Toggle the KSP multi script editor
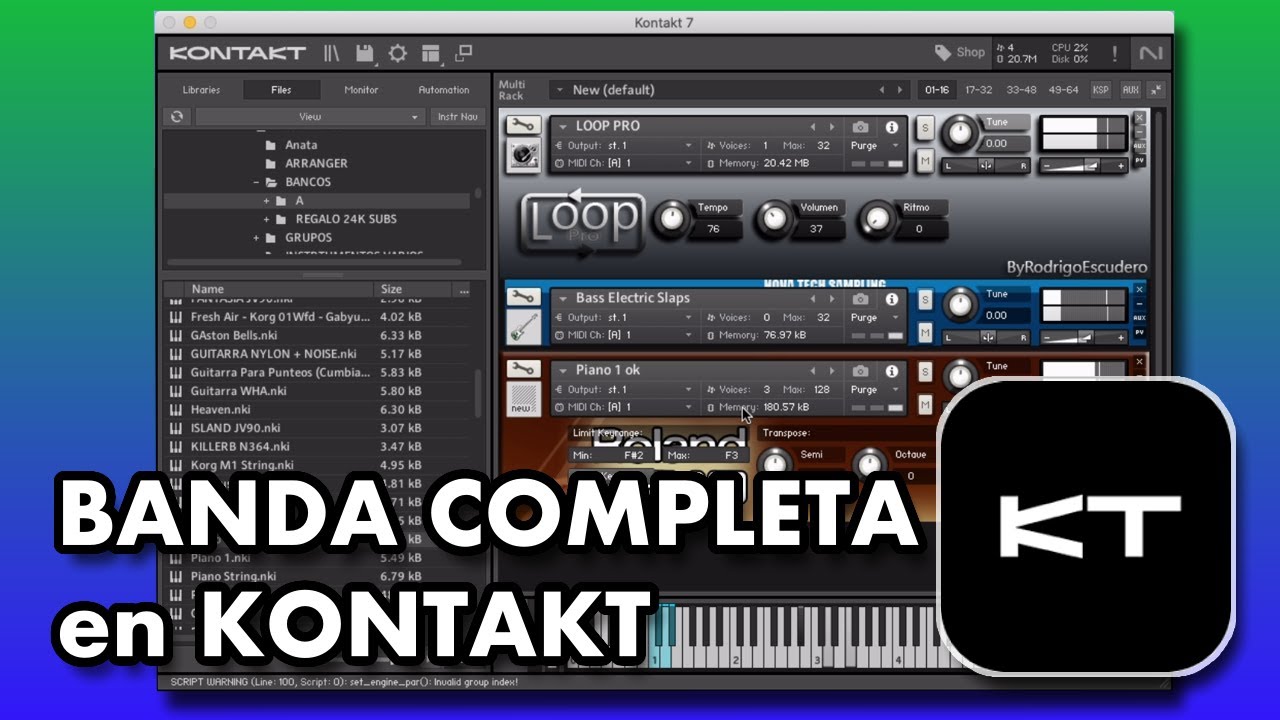Viewport: 1280px width, 720px height. [x=1101, y=90]
